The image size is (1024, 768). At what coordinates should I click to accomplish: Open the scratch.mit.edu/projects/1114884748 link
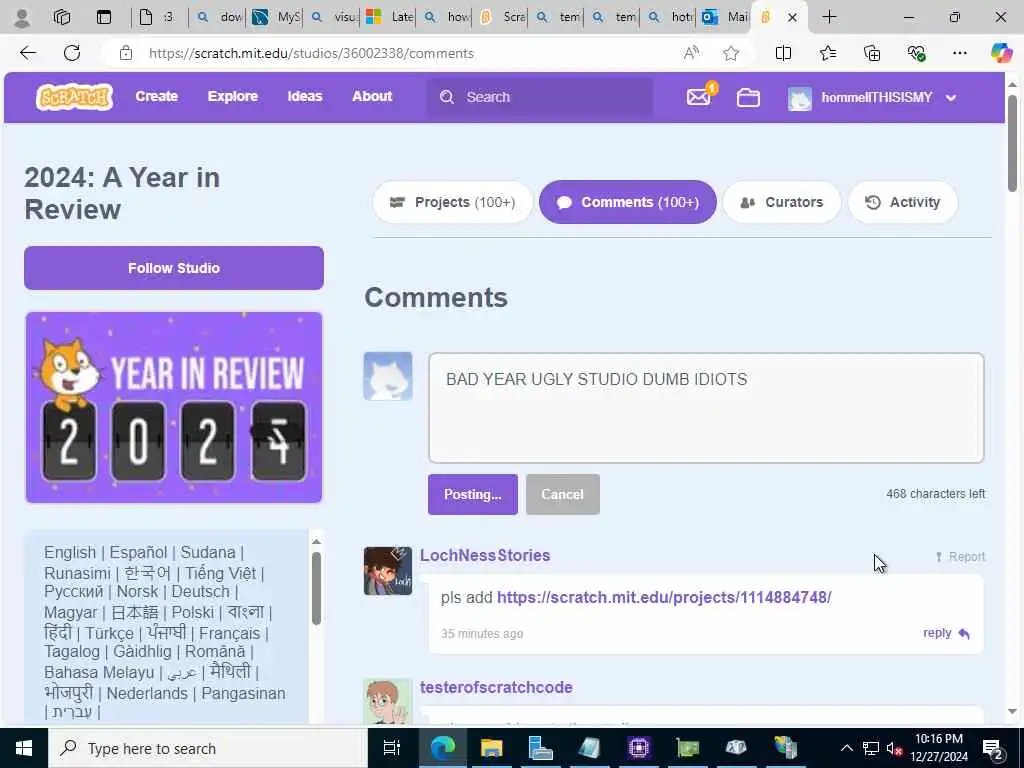[664, 598]
